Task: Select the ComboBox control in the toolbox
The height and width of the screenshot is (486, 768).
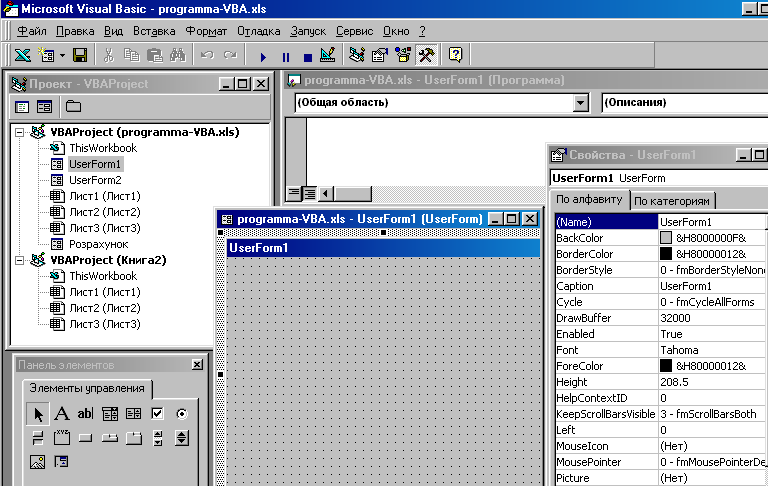Action: tap(110, 414)
